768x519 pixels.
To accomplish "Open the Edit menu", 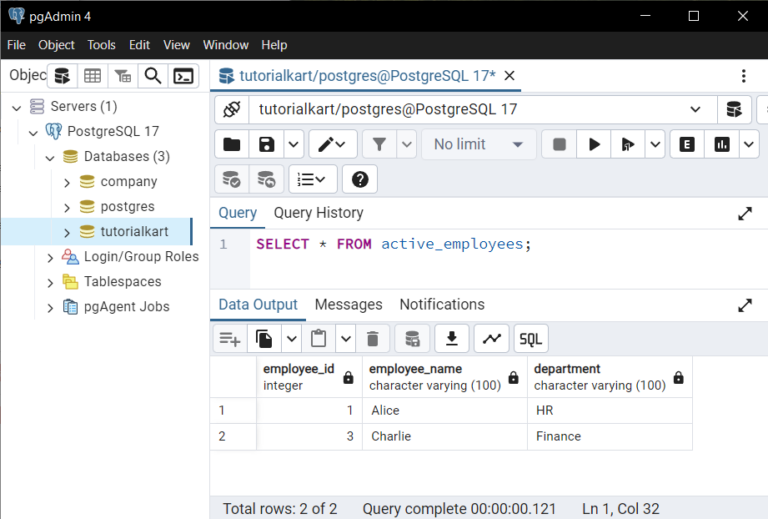I will click(x=139, y=45).
